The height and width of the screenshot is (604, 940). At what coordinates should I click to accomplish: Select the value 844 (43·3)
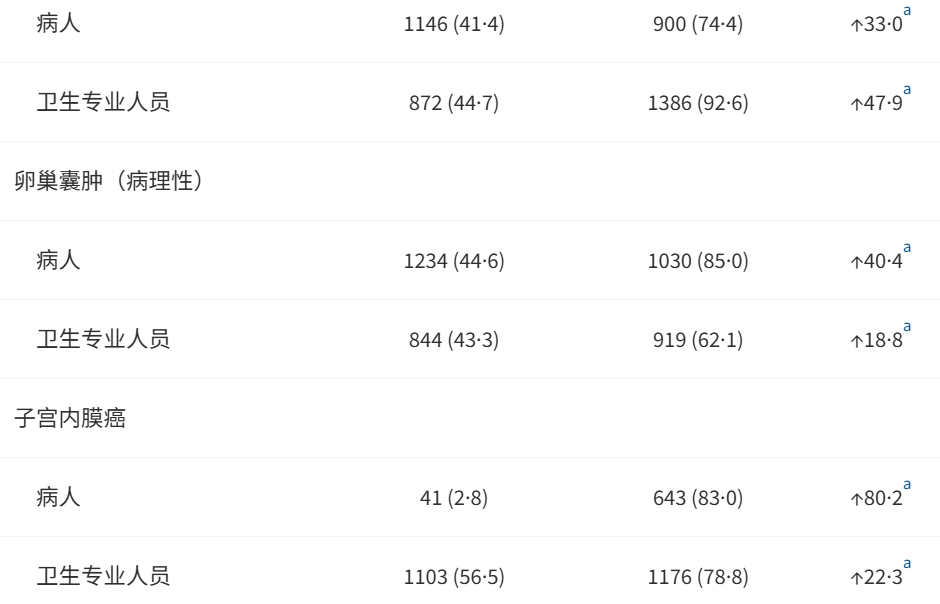[x=454, y=340]
